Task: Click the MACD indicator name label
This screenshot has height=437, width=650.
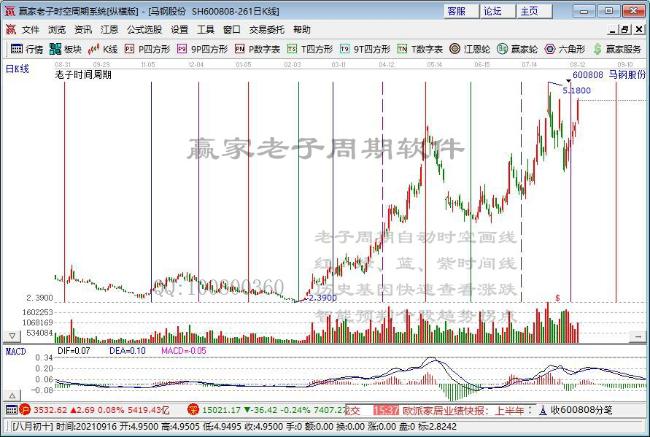Action: click(16, 352)
